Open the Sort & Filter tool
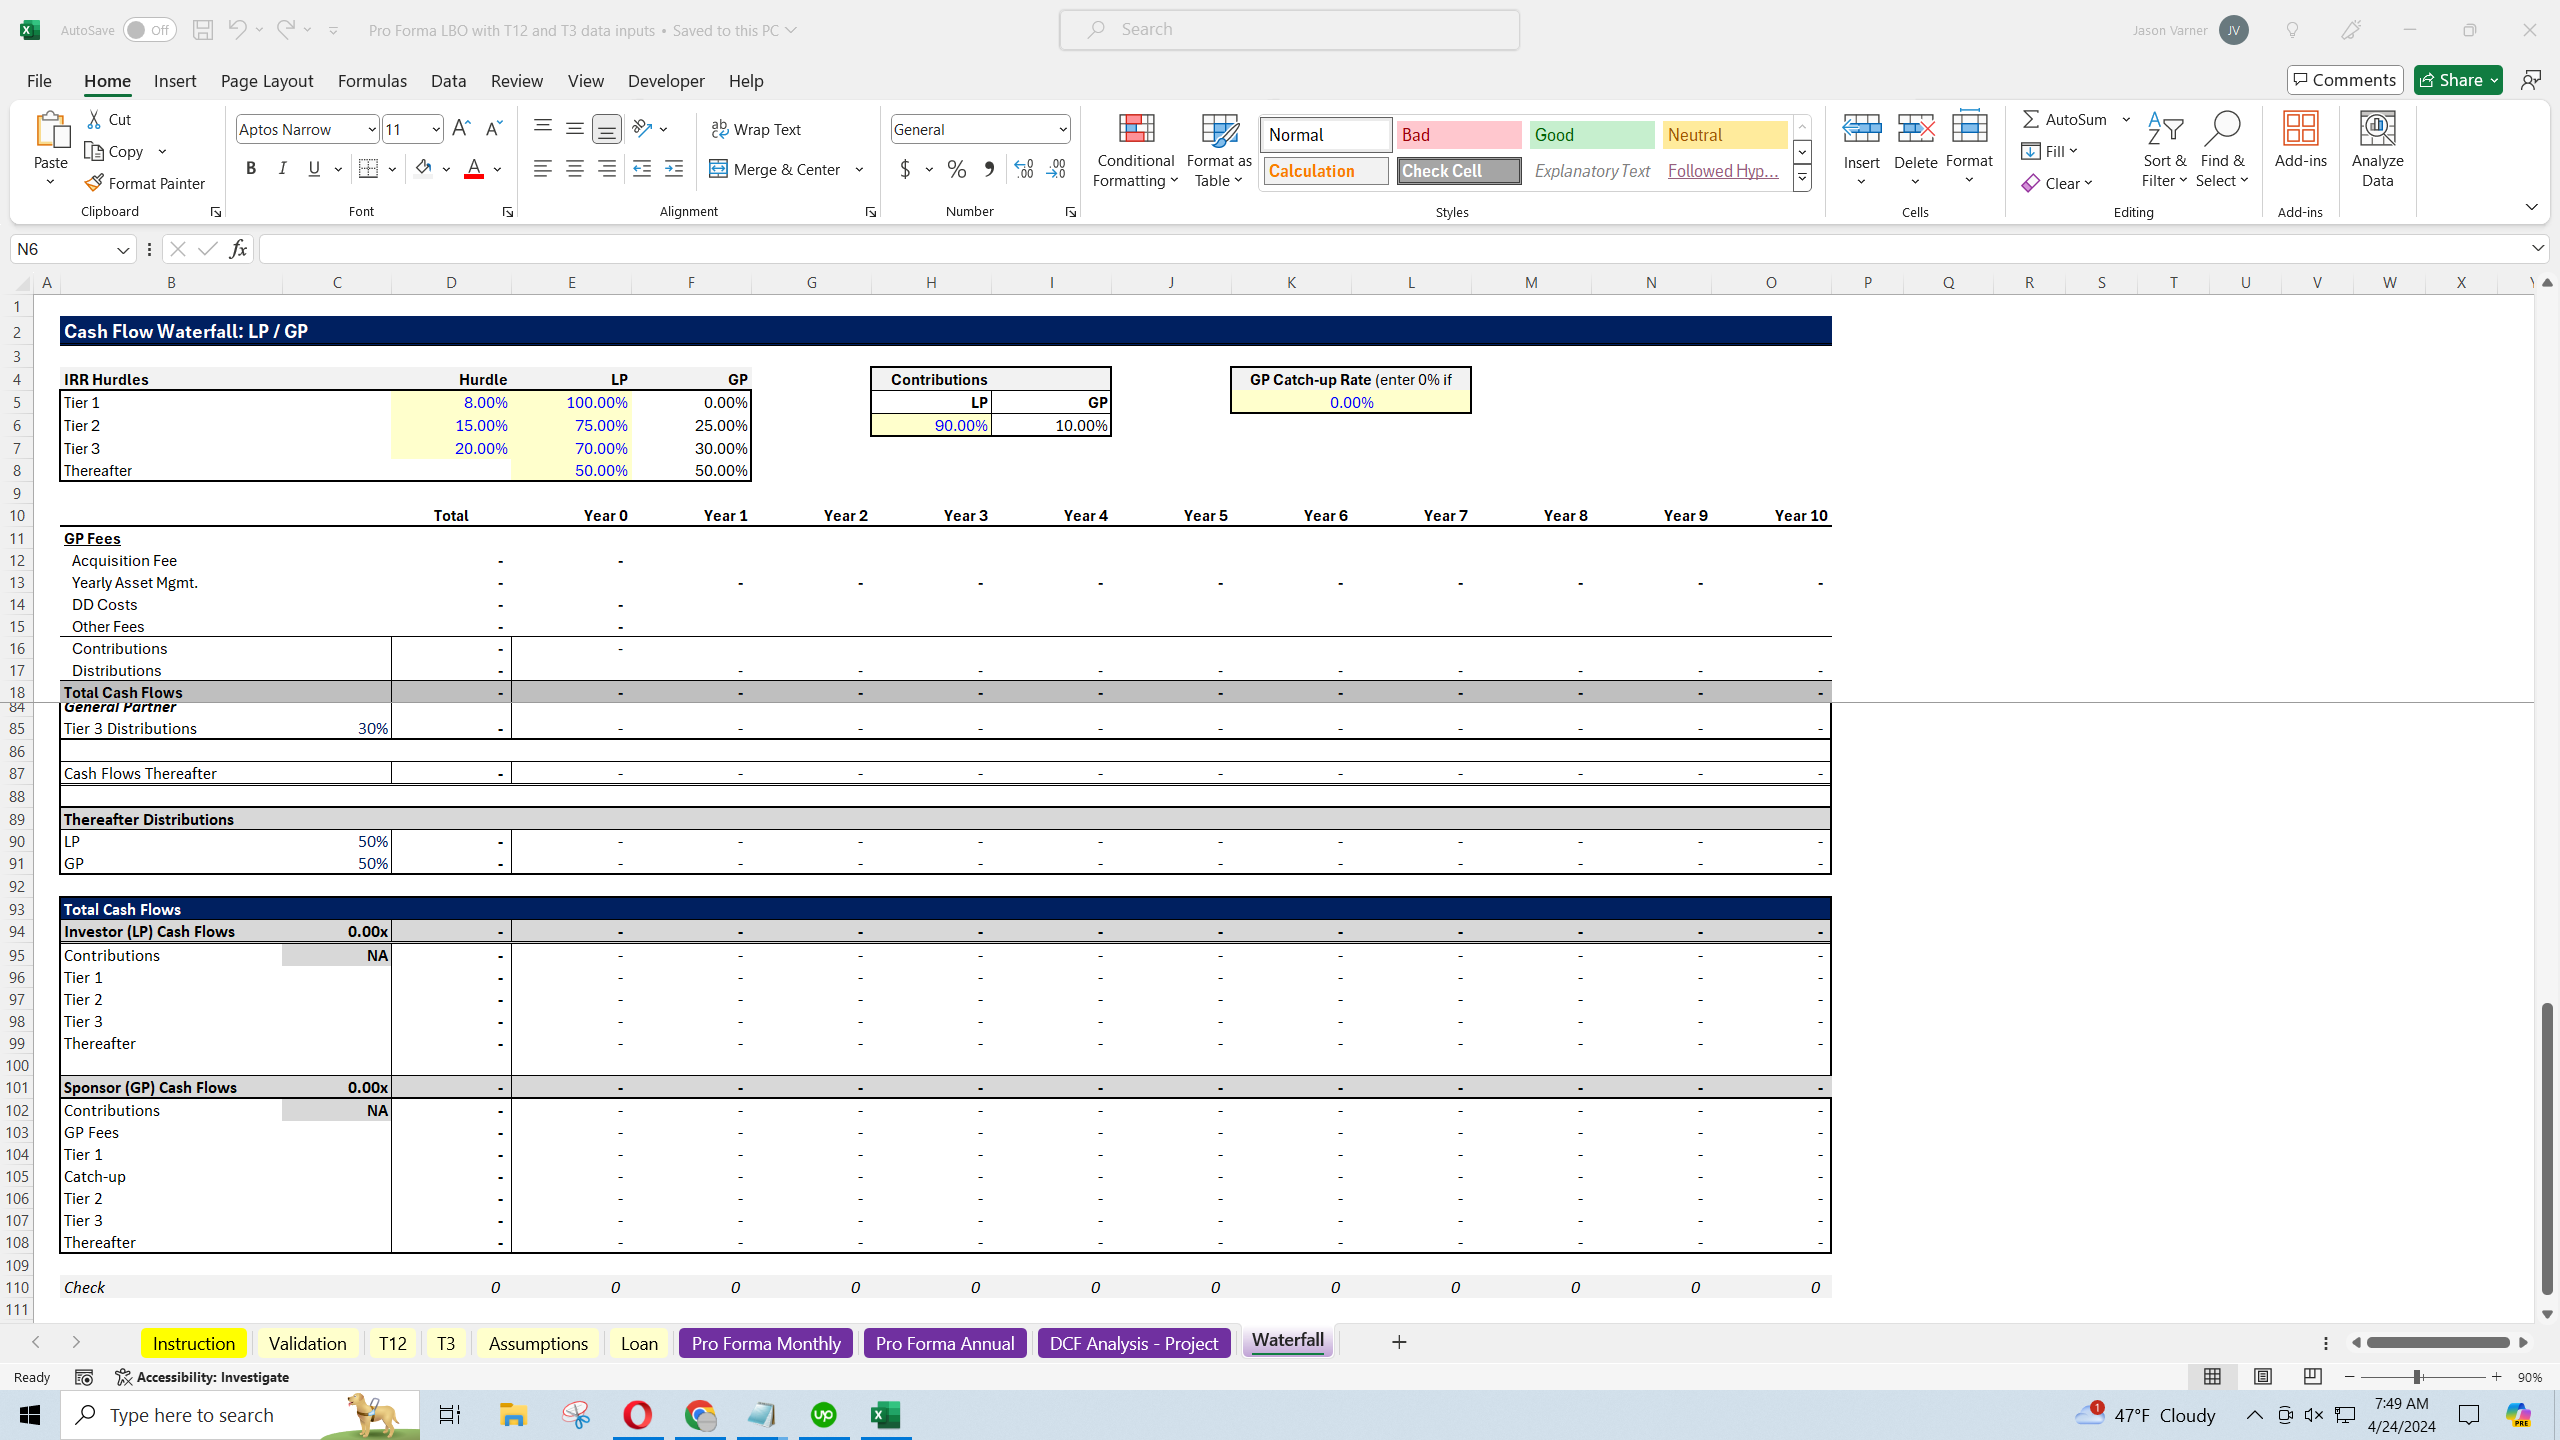The image size is (2560, 1440). 2164,150
